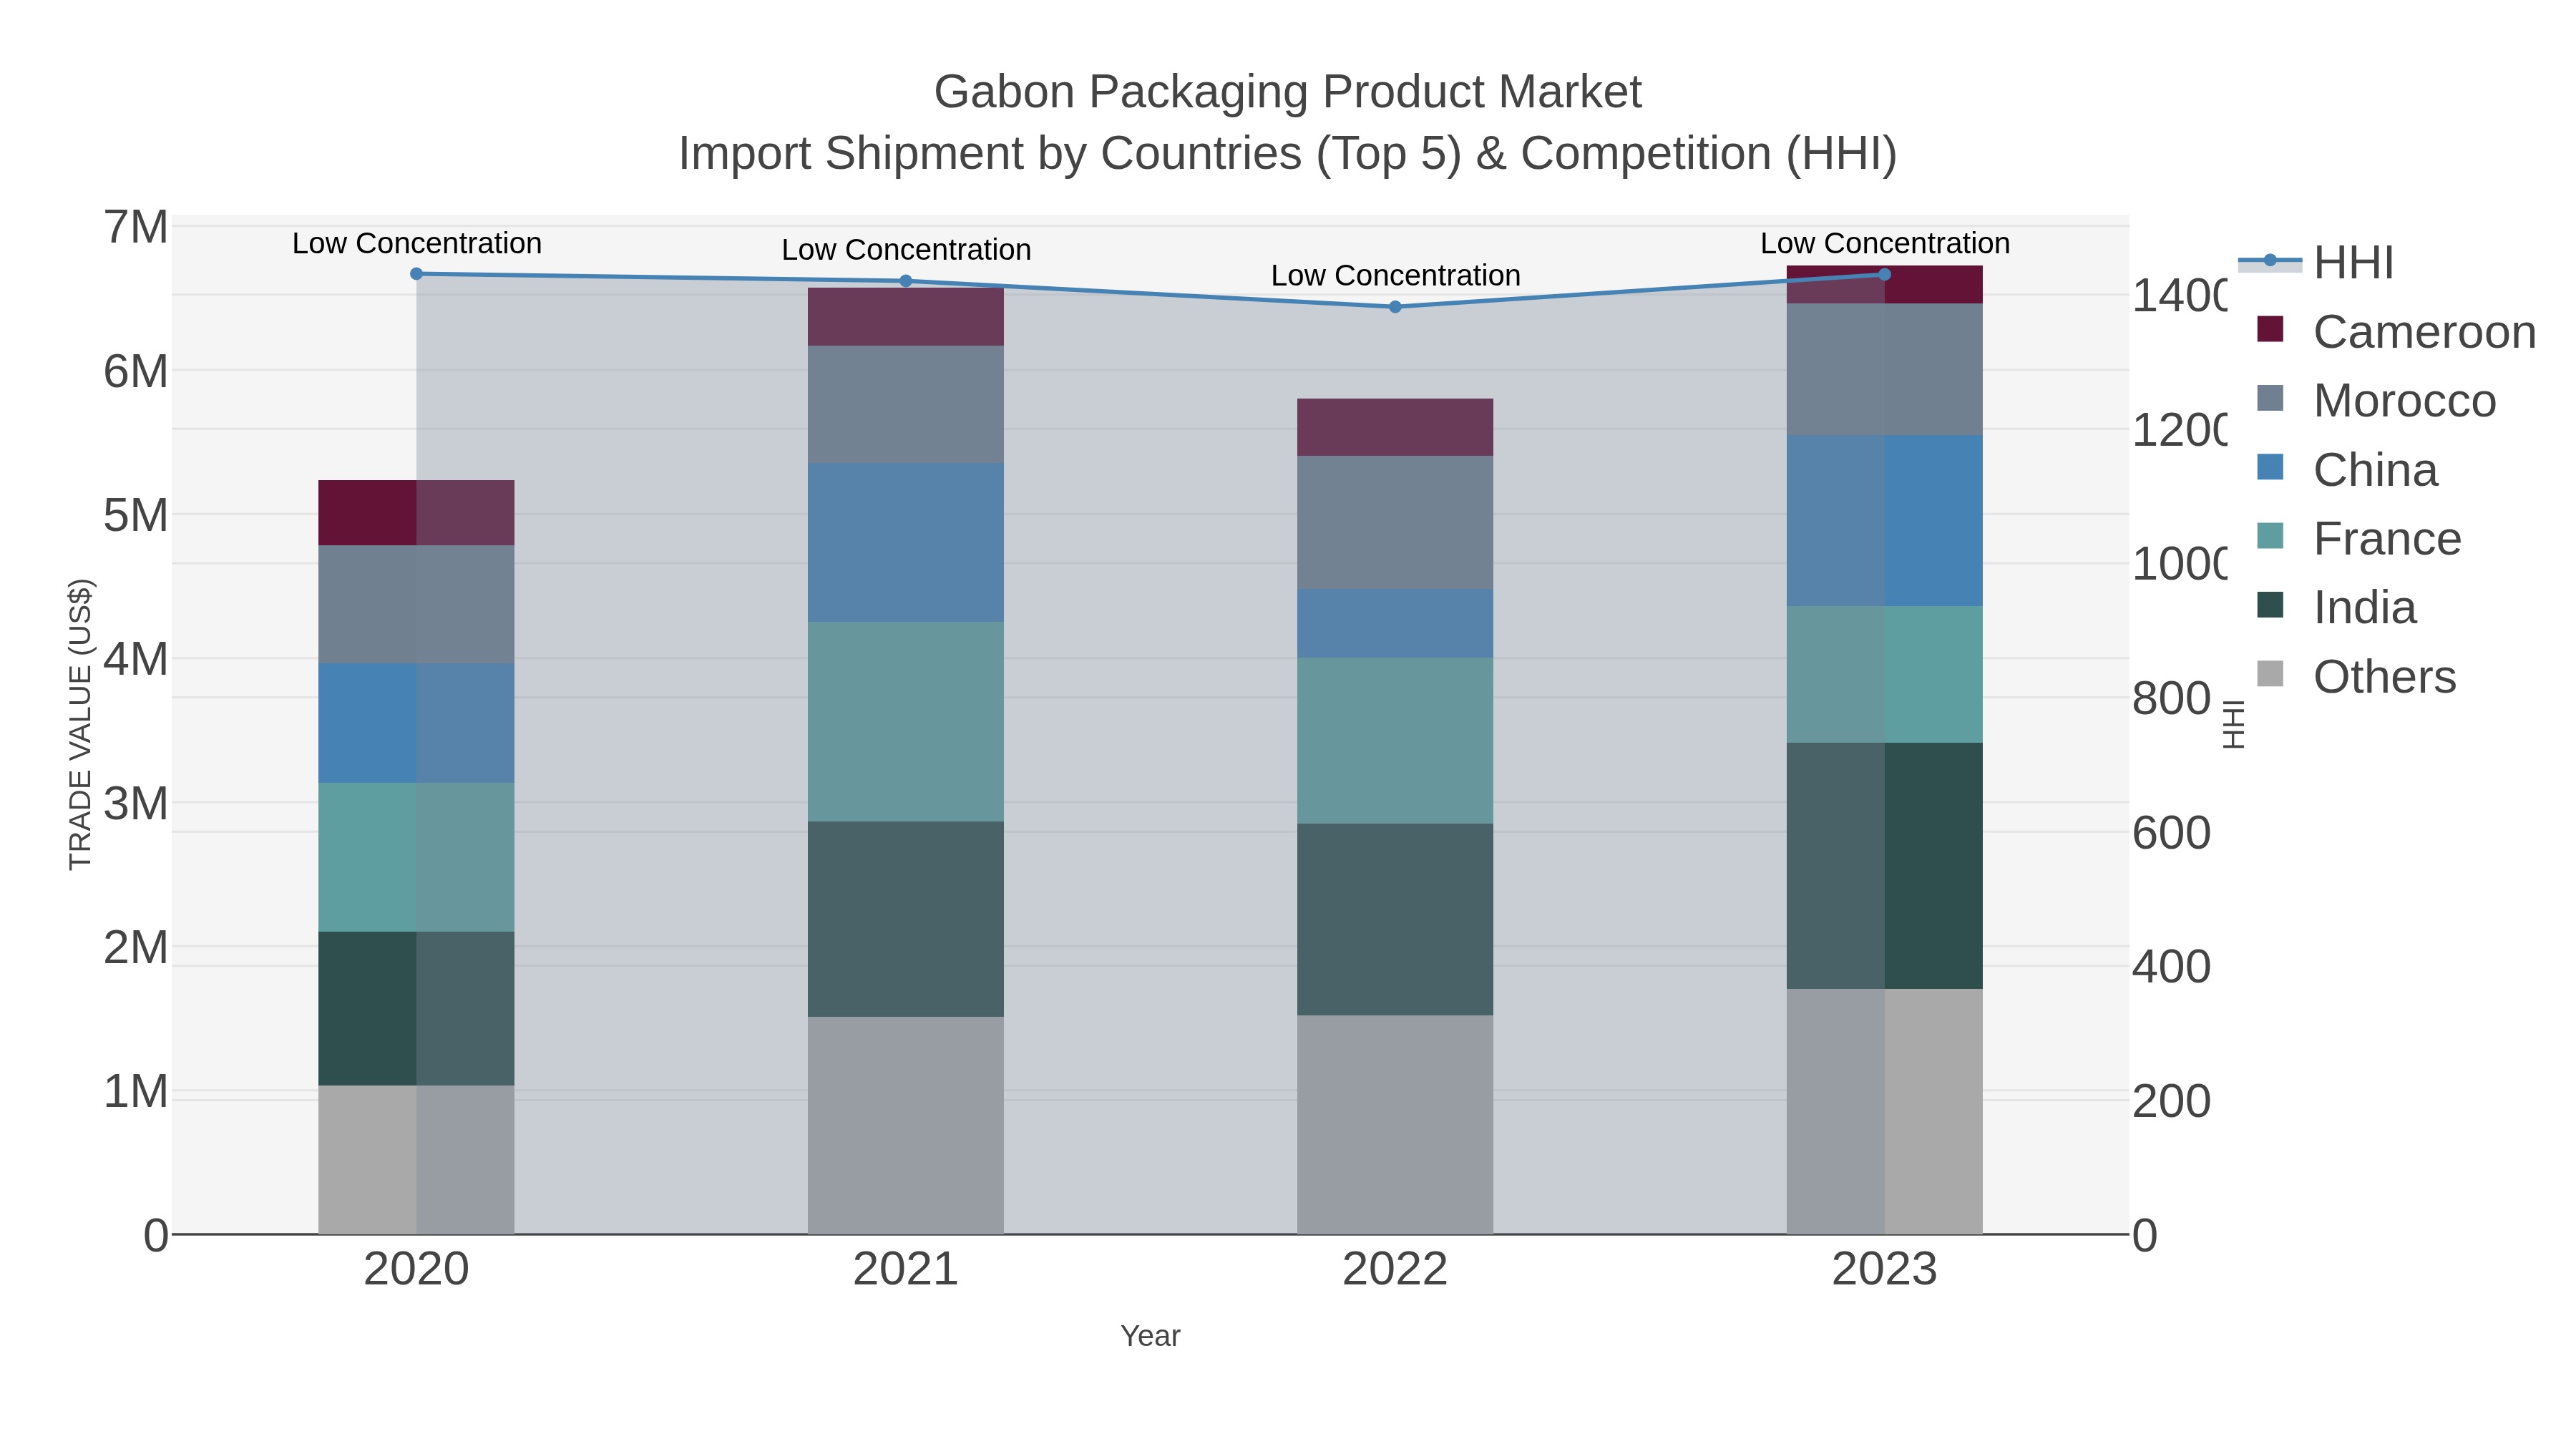2576x1449 pixels.
Task: Click the 'Low Concentration' label above 2021
Action: click(906, 250)
